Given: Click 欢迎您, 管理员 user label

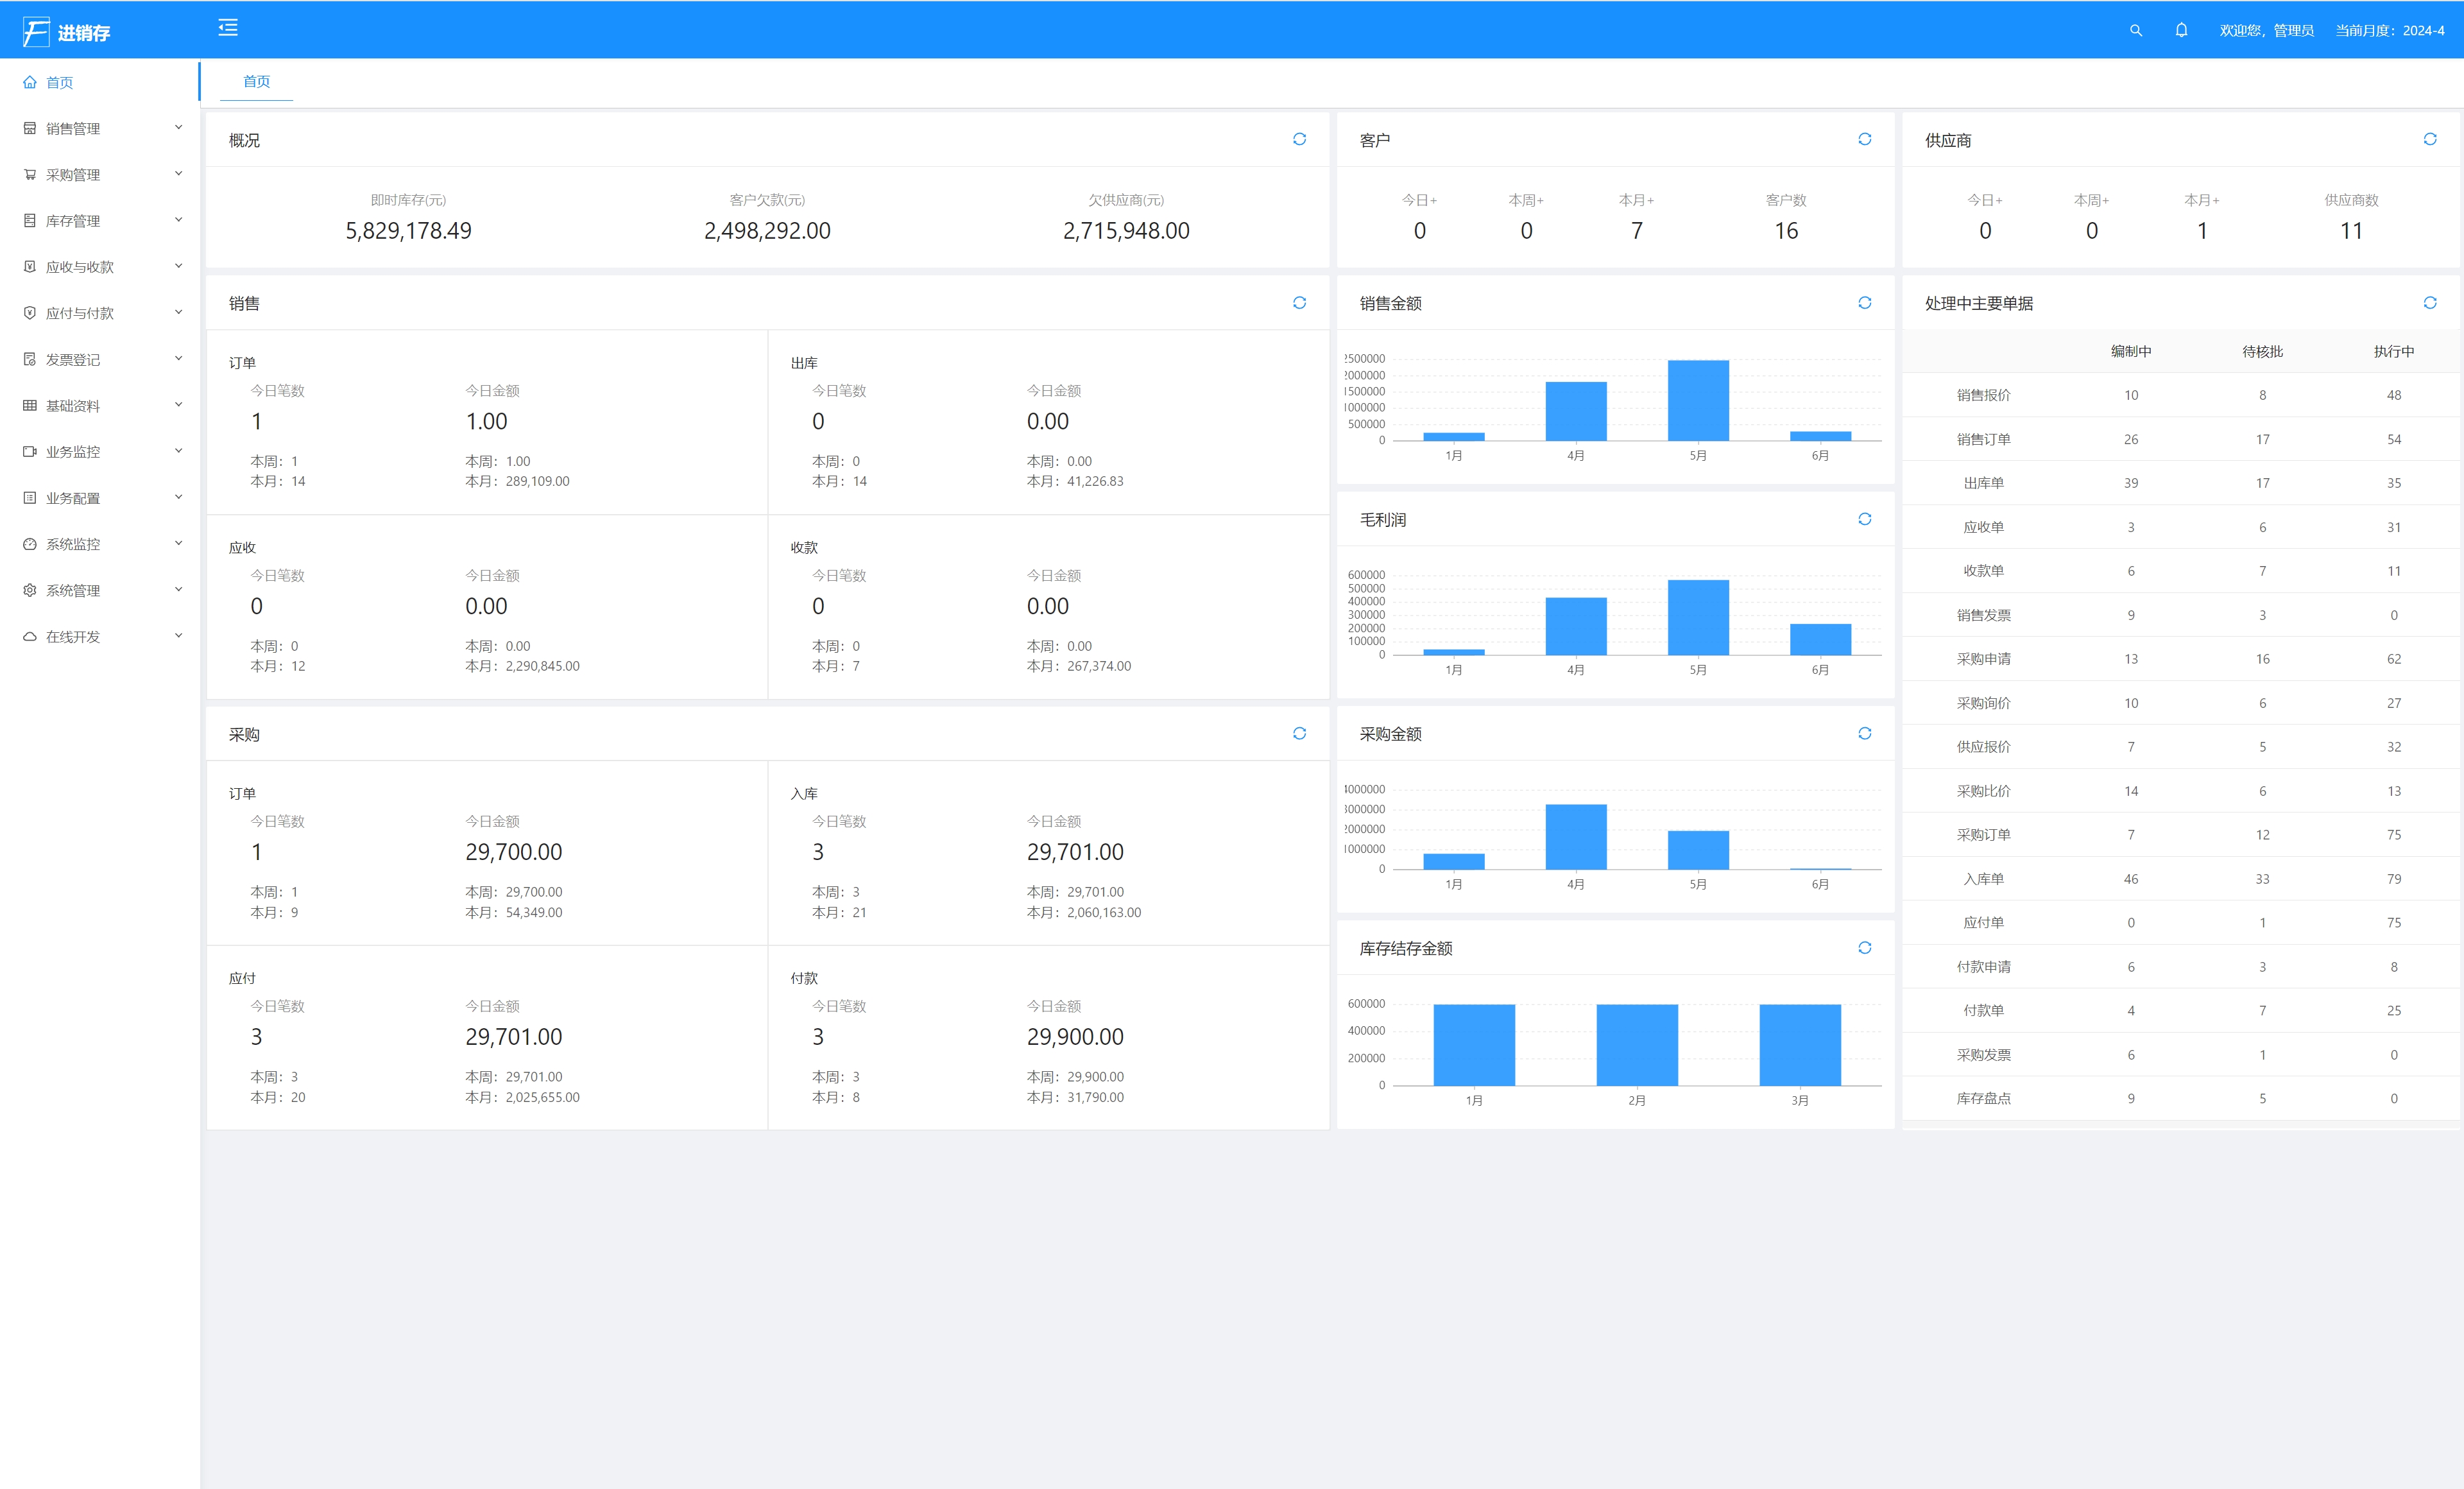Looking at the screenshot, I should (2266, 30).
